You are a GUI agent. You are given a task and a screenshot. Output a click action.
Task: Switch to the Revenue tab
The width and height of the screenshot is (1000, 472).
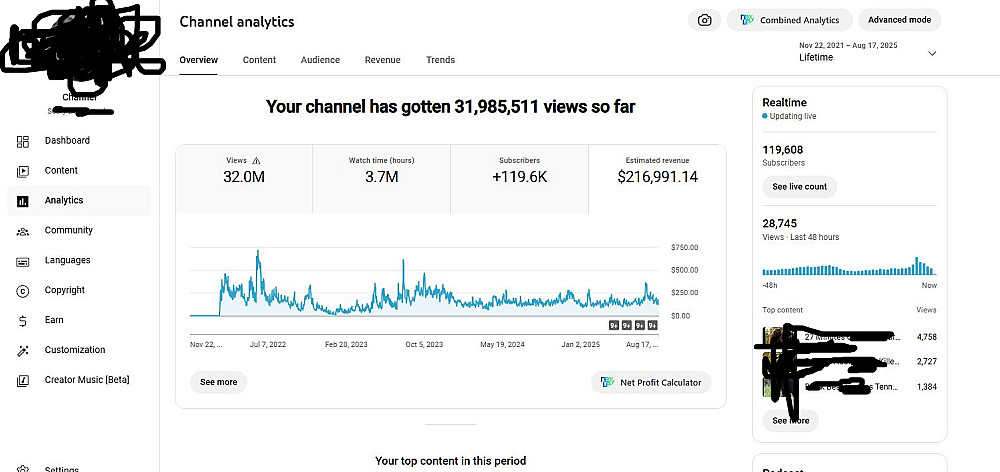point(382,60)
